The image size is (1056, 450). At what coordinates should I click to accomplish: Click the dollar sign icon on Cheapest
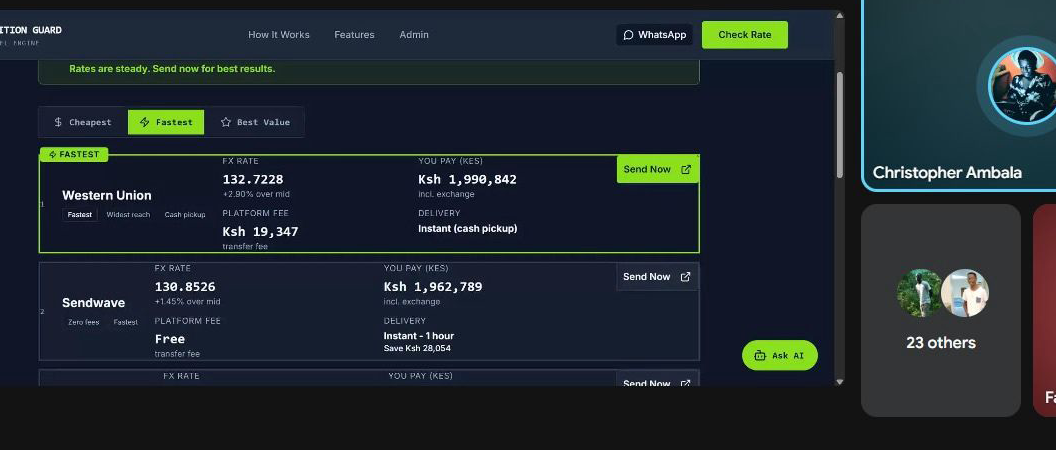tap(58, 122)
